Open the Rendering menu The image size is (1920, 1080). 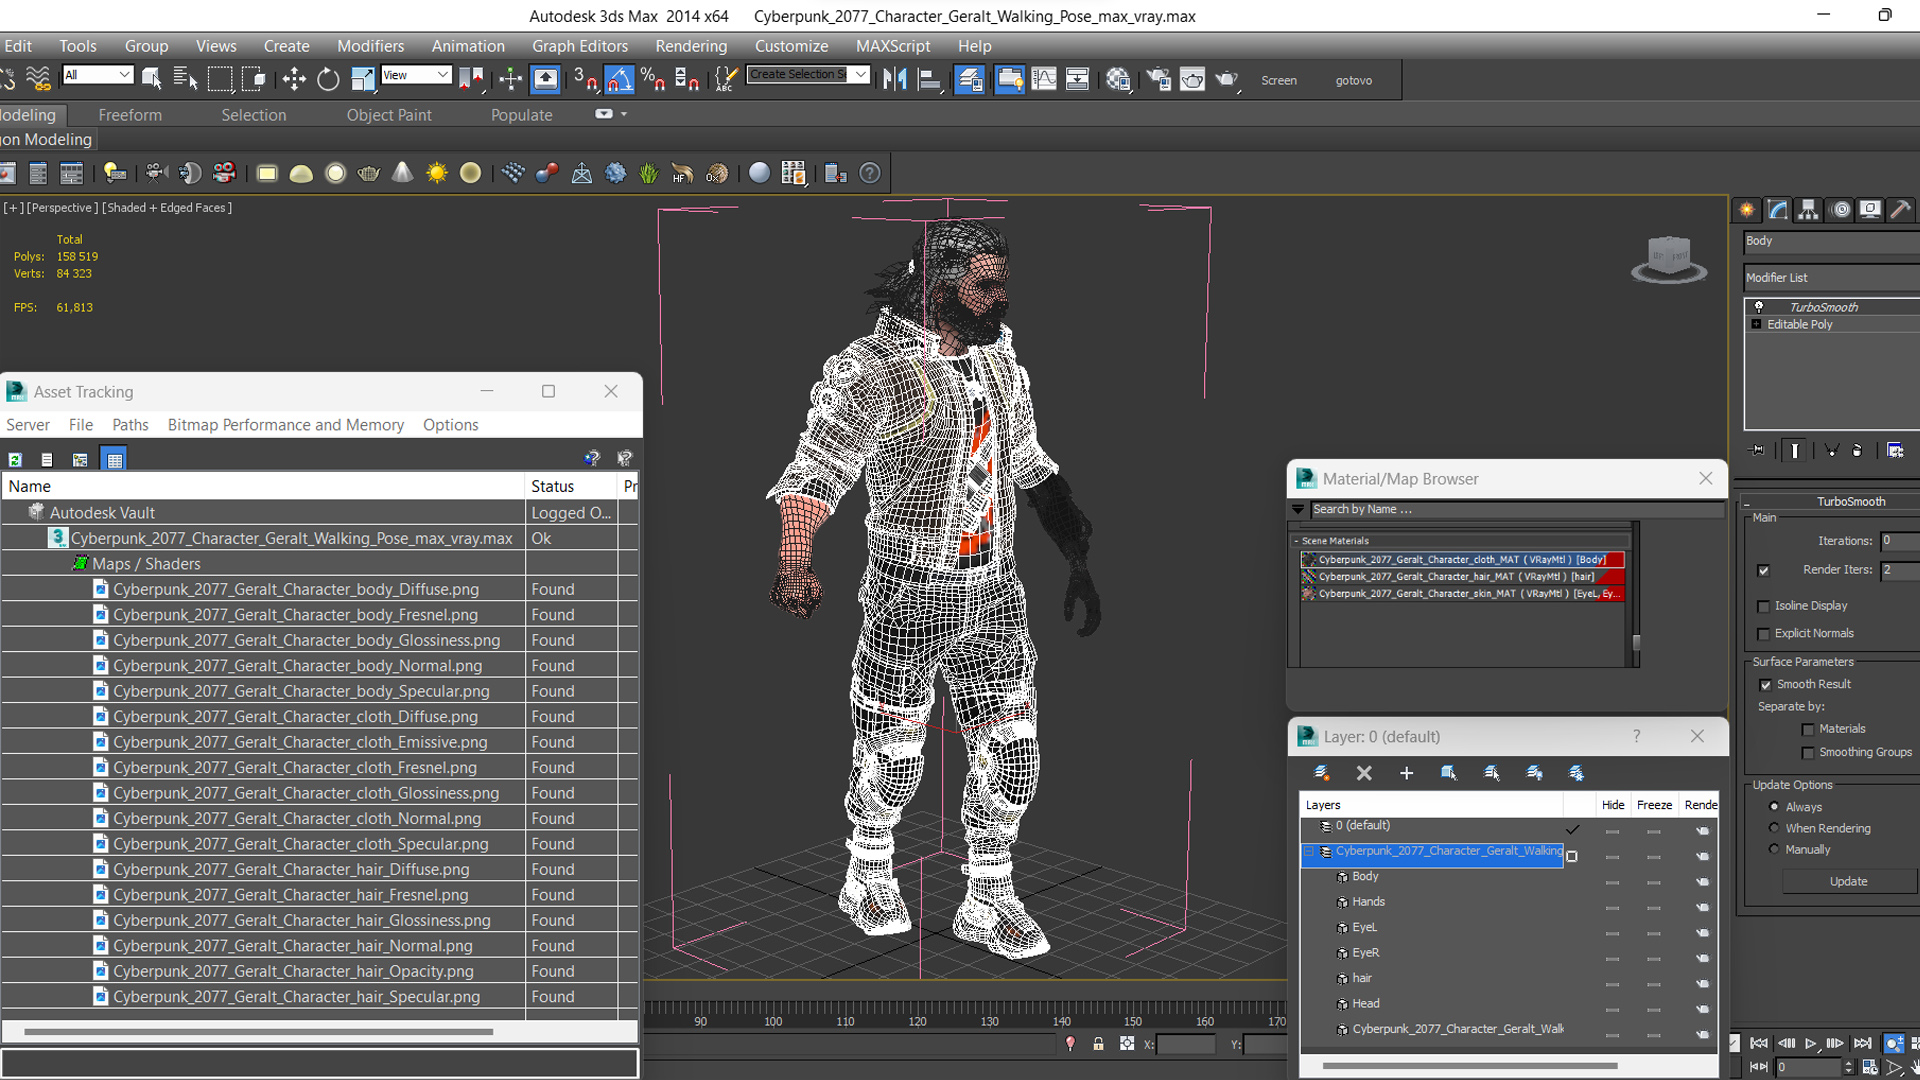pyautogui.click(x=691, y=46)
